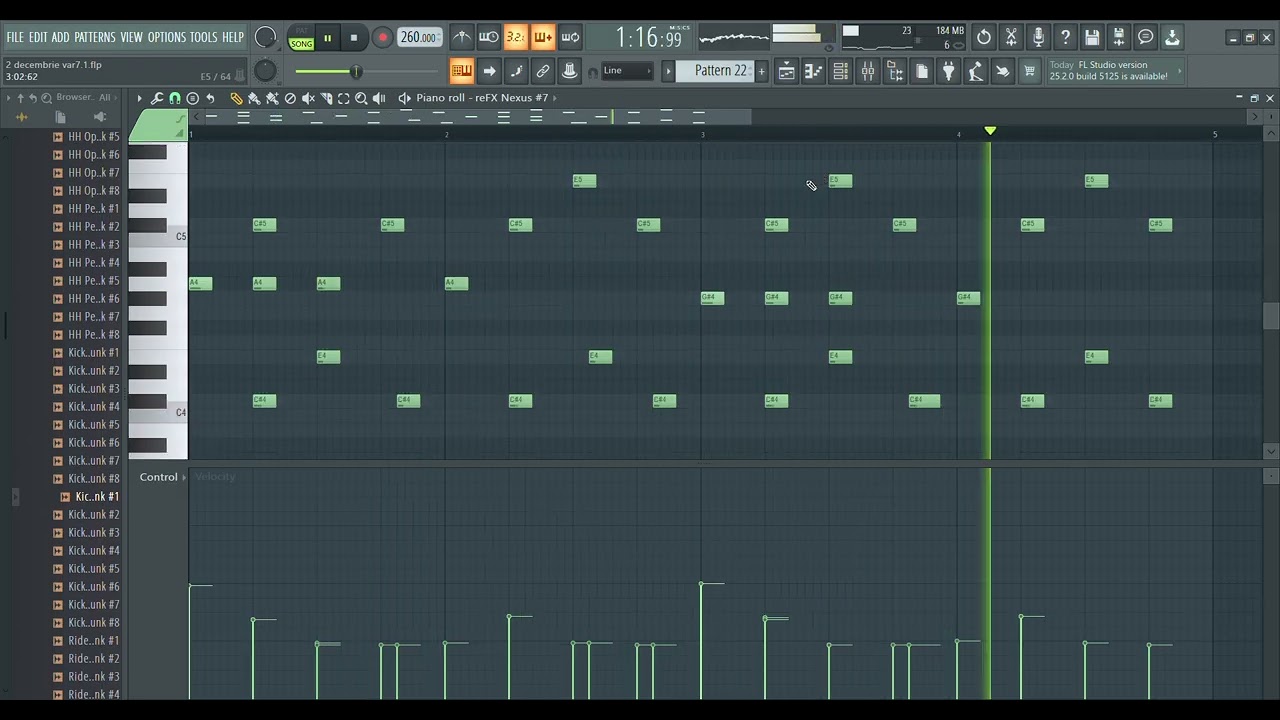Click the yellow playhead marker on timeline

(990, 131)
